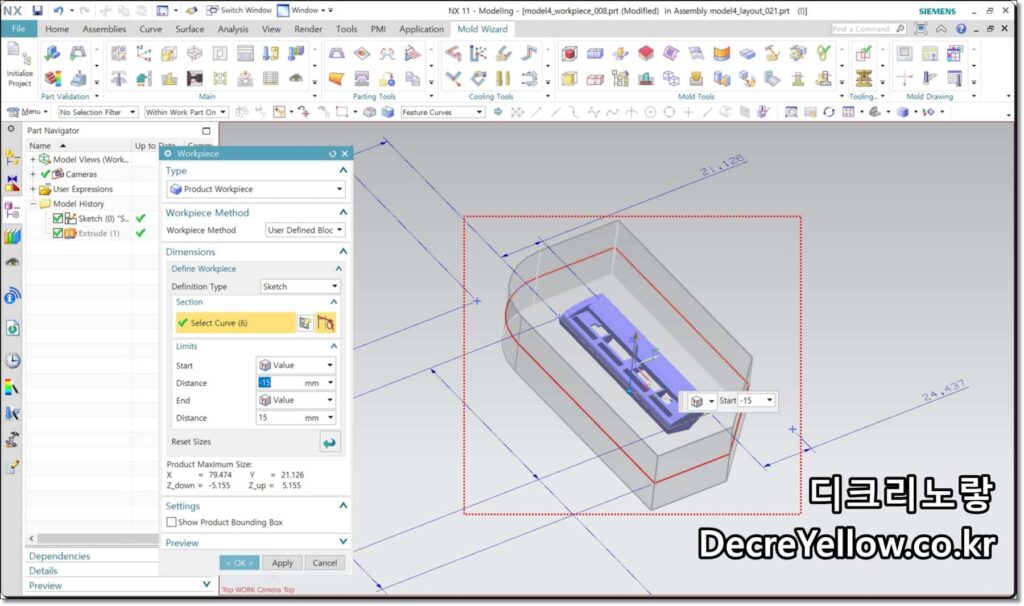Open the Within Work Part Only dropdown

click(185, 112)
